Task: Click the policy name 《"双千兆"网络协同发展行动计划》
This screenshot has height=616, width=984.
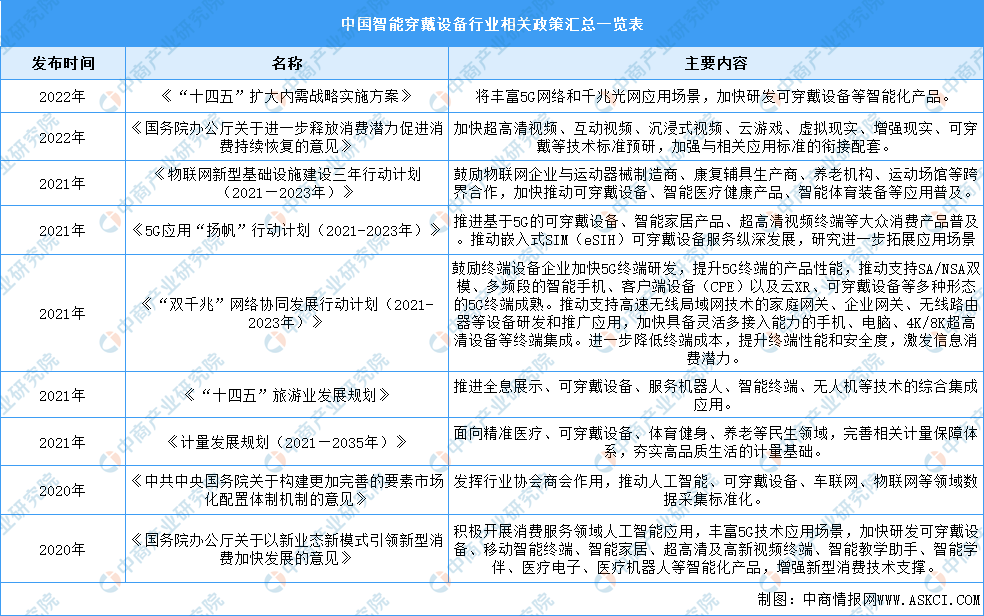Action: [287, 314]
